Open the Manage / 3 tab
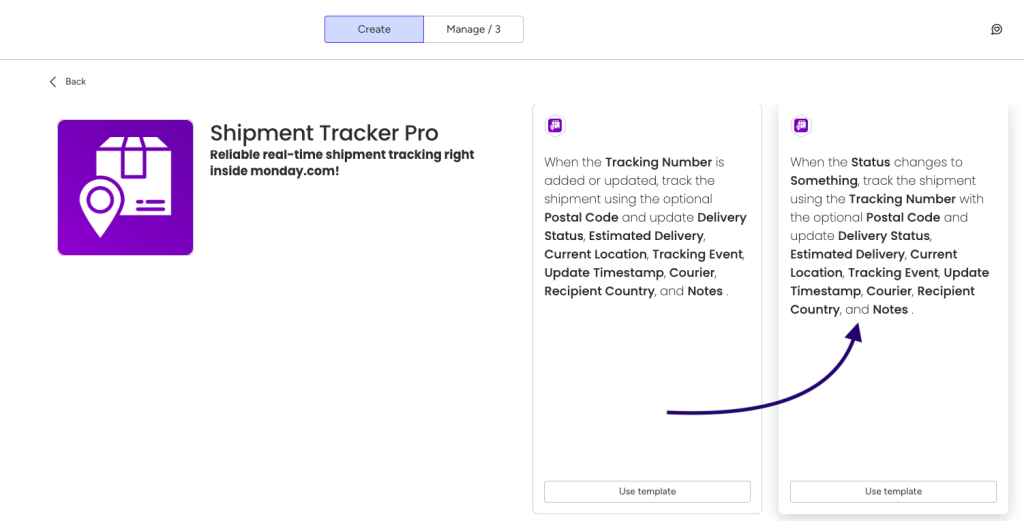This screenshot has width=1024, height=521. [473, 29]
